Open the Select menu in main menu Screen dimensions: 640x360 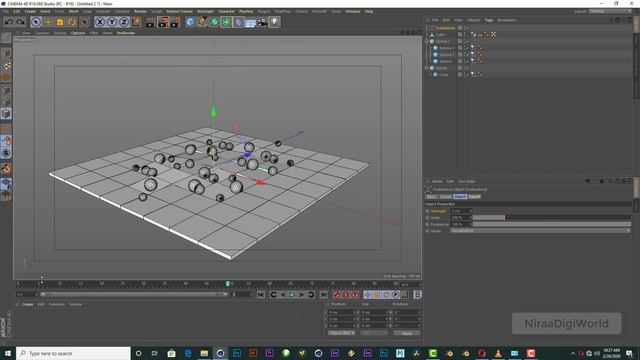tap(45, 11)
